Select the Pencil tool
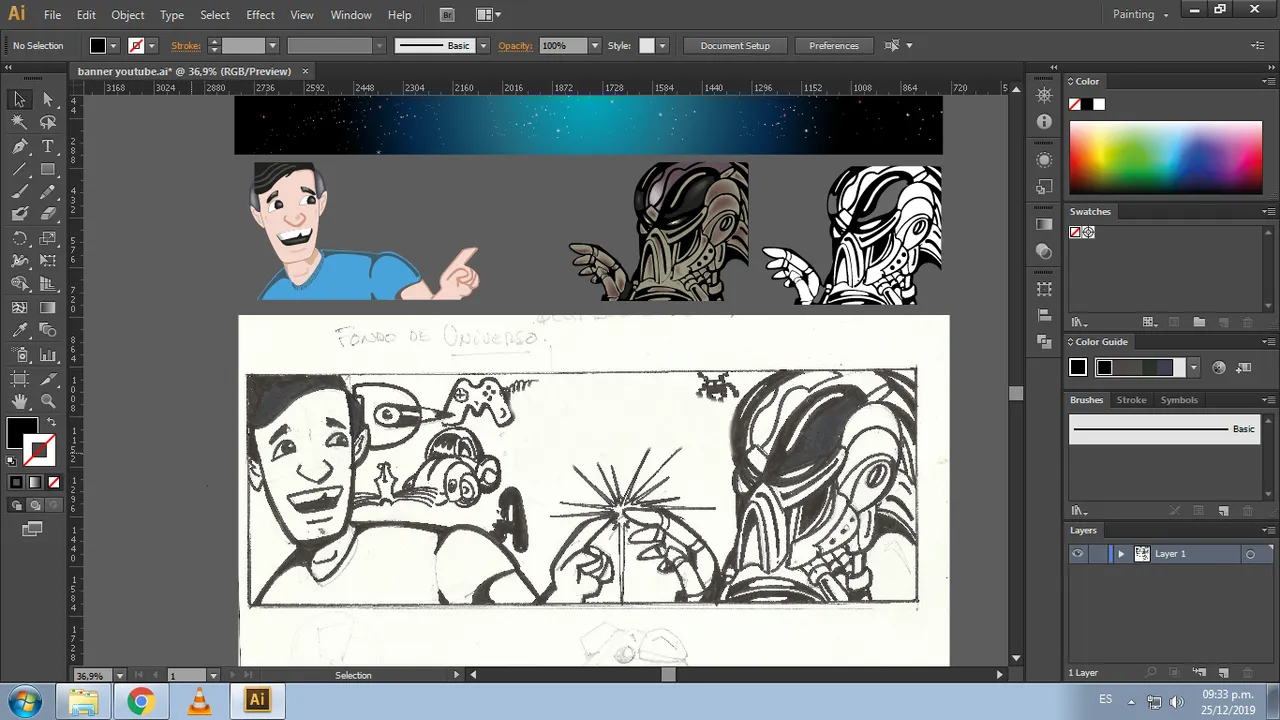The image size is (1280, 720). coord(48,192)
